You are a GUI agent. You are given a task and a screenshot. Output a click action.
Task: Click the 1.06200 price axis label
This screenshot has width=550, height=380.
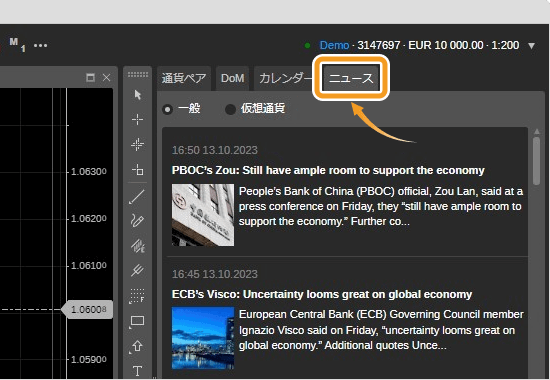tap(89, 219)
